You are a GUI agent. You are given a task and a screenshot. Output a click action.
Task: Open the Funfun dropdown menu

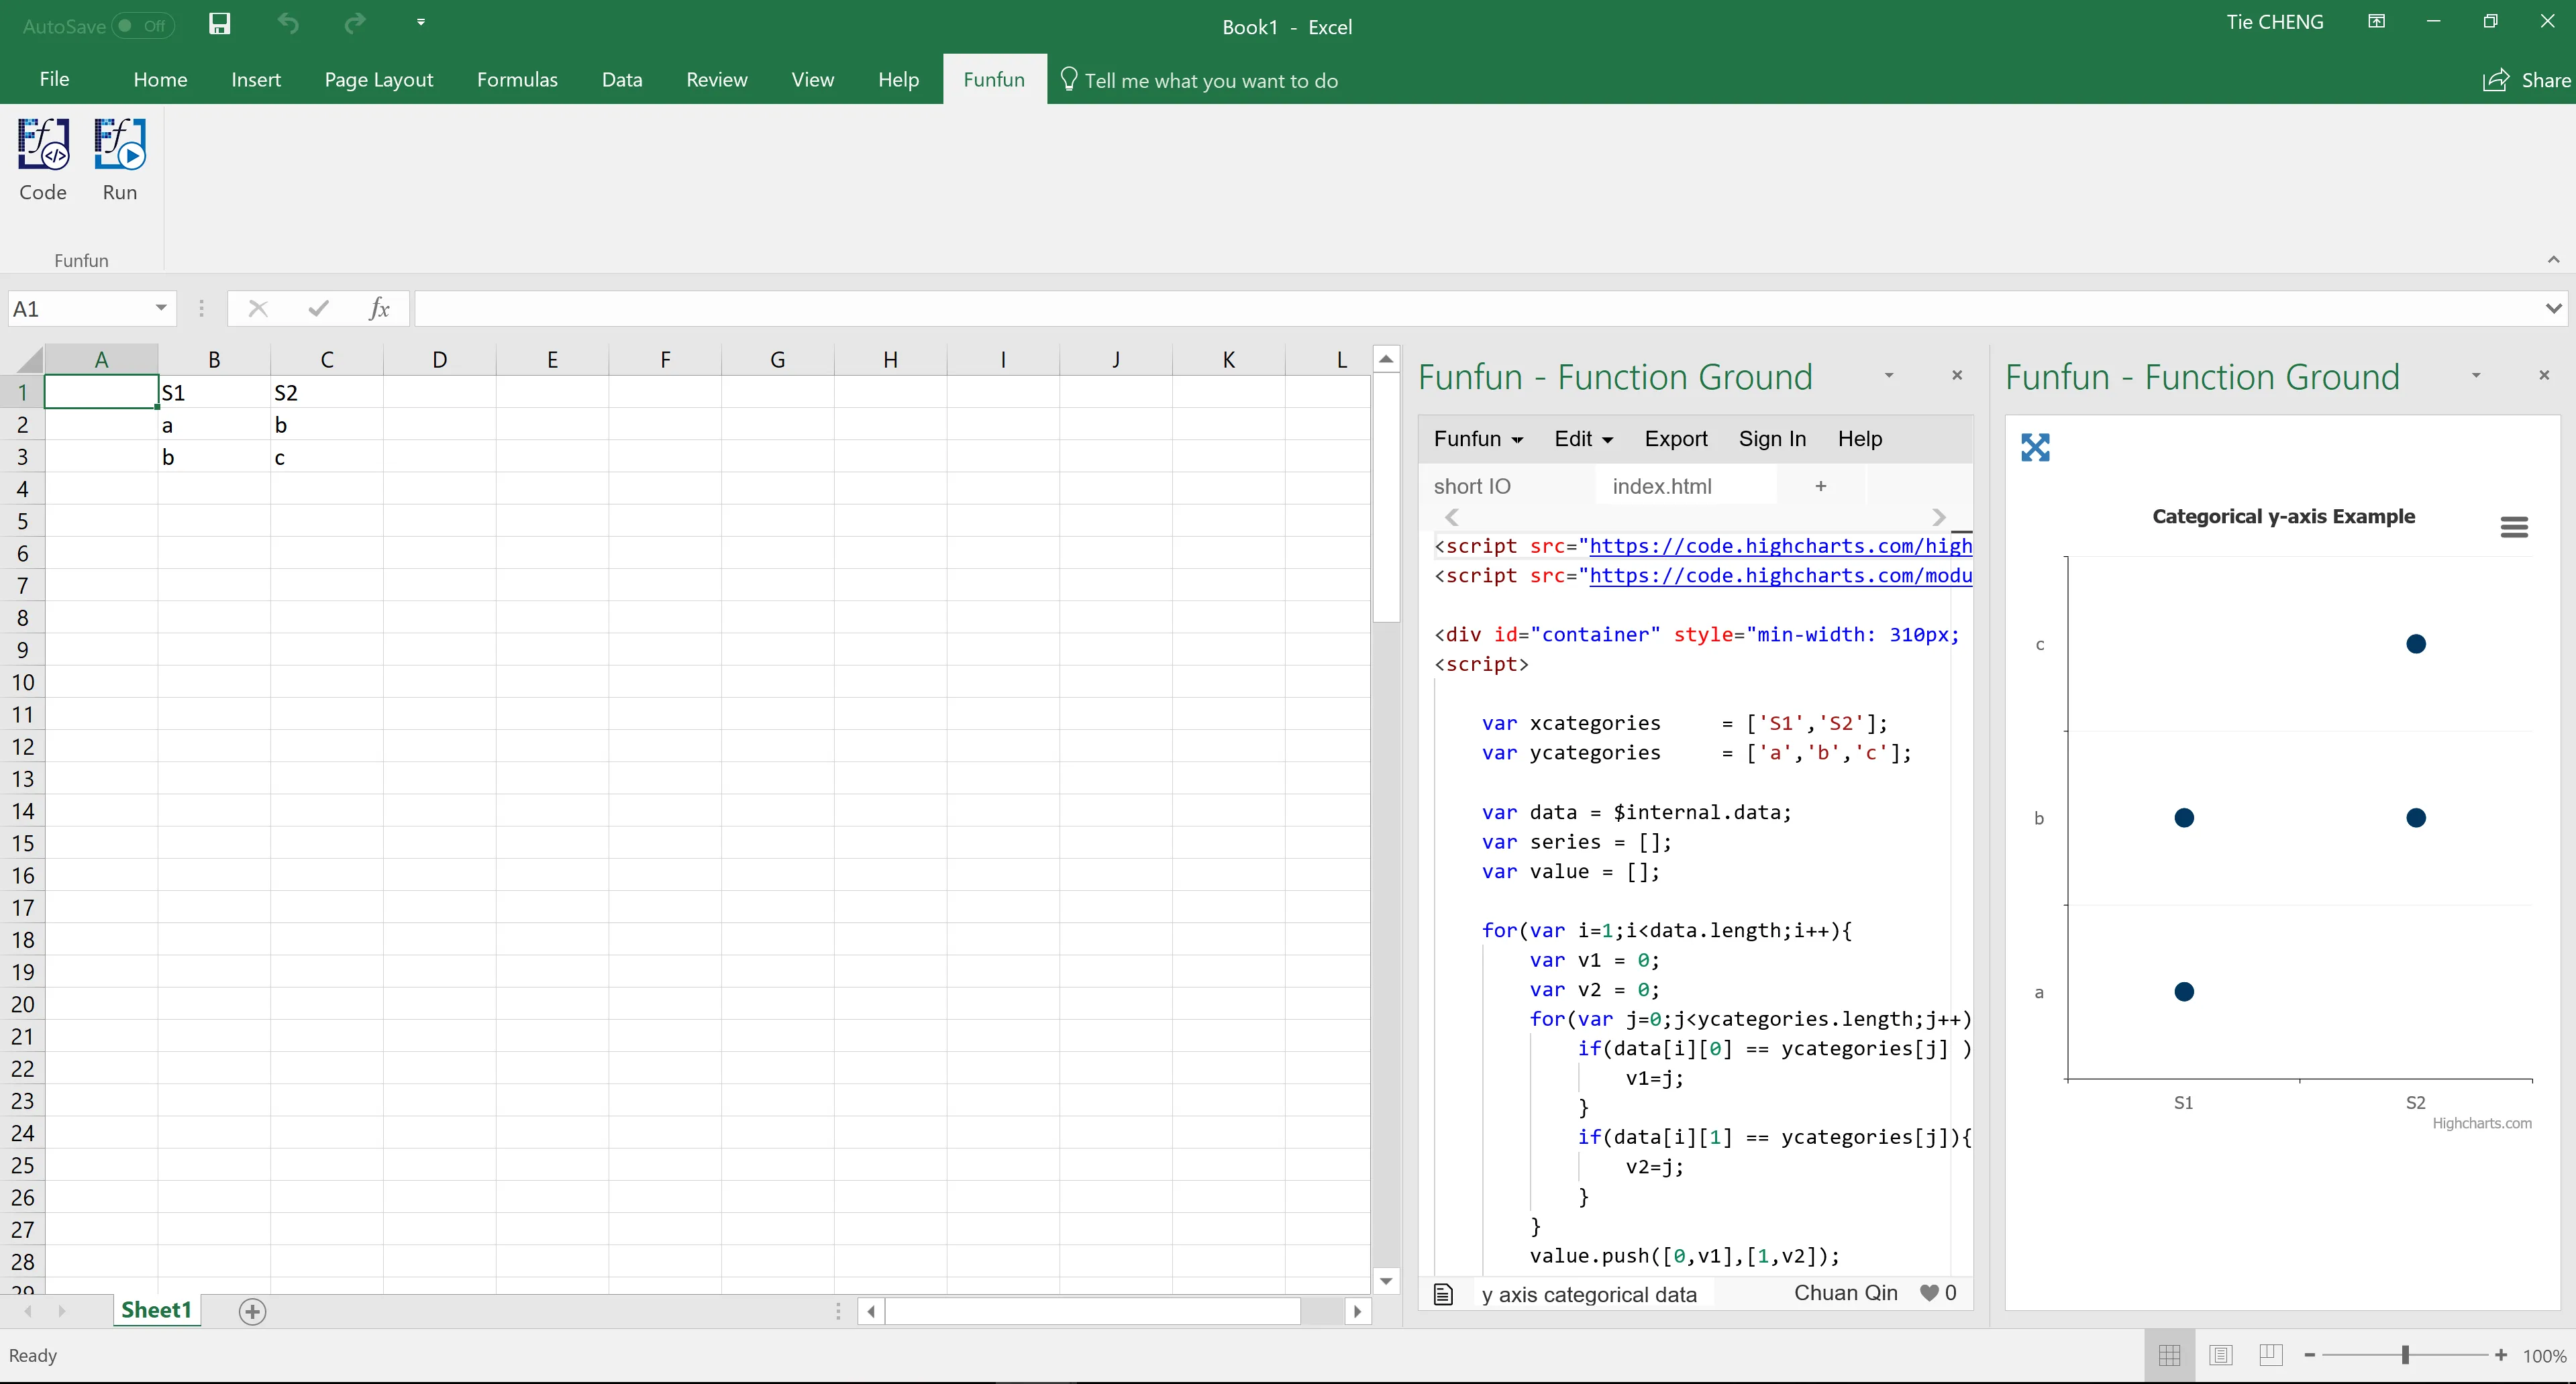[x=1478, y=439]
